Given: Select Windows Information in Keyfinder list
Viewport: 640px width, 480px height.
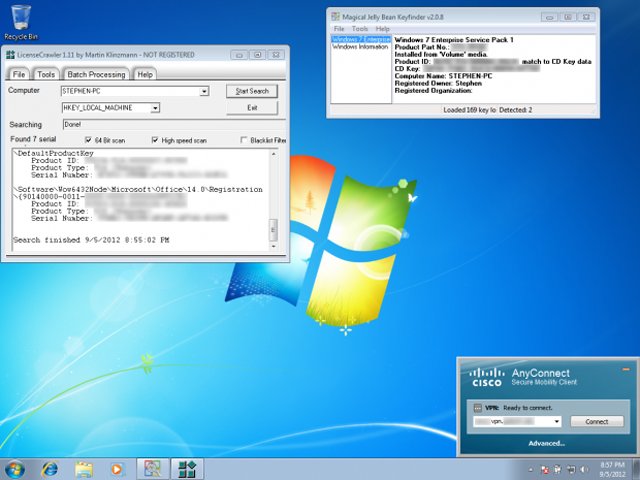Looking at the screenshot, I should tap(360, 47).
